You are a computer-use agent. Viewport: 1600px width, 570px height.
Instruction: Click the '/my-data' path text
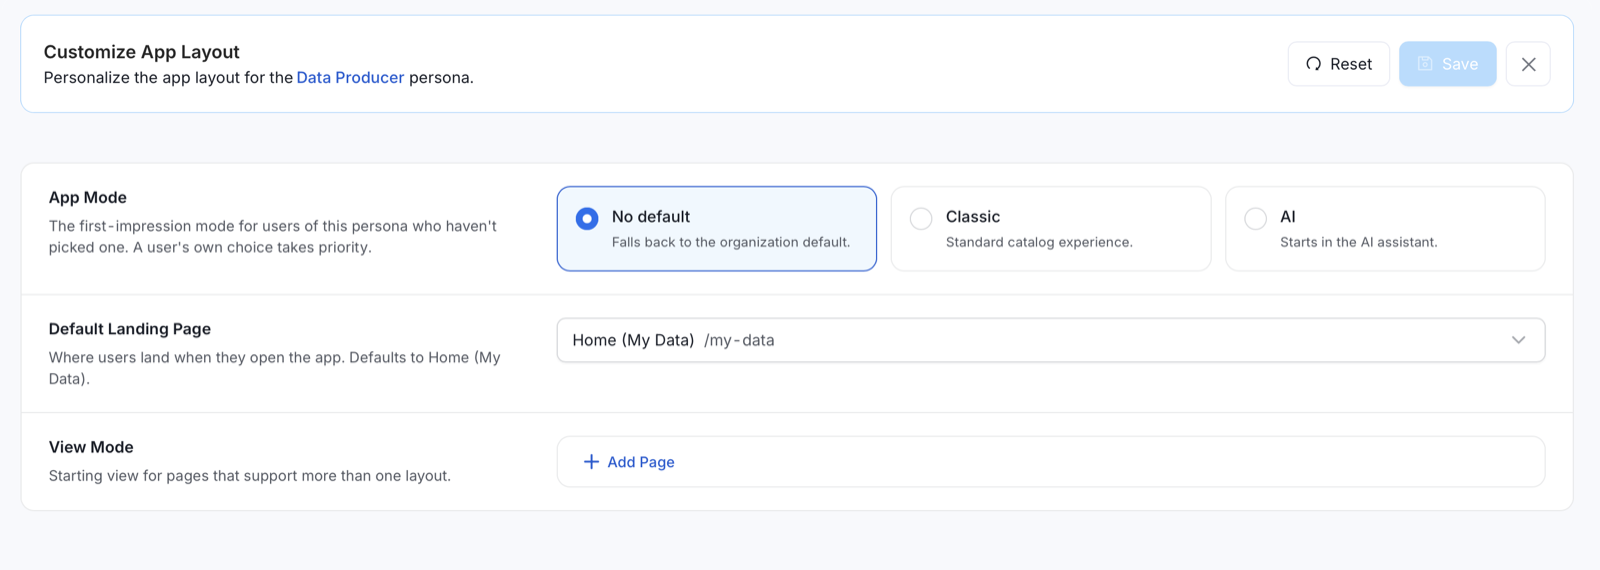(x=739, y=340)
